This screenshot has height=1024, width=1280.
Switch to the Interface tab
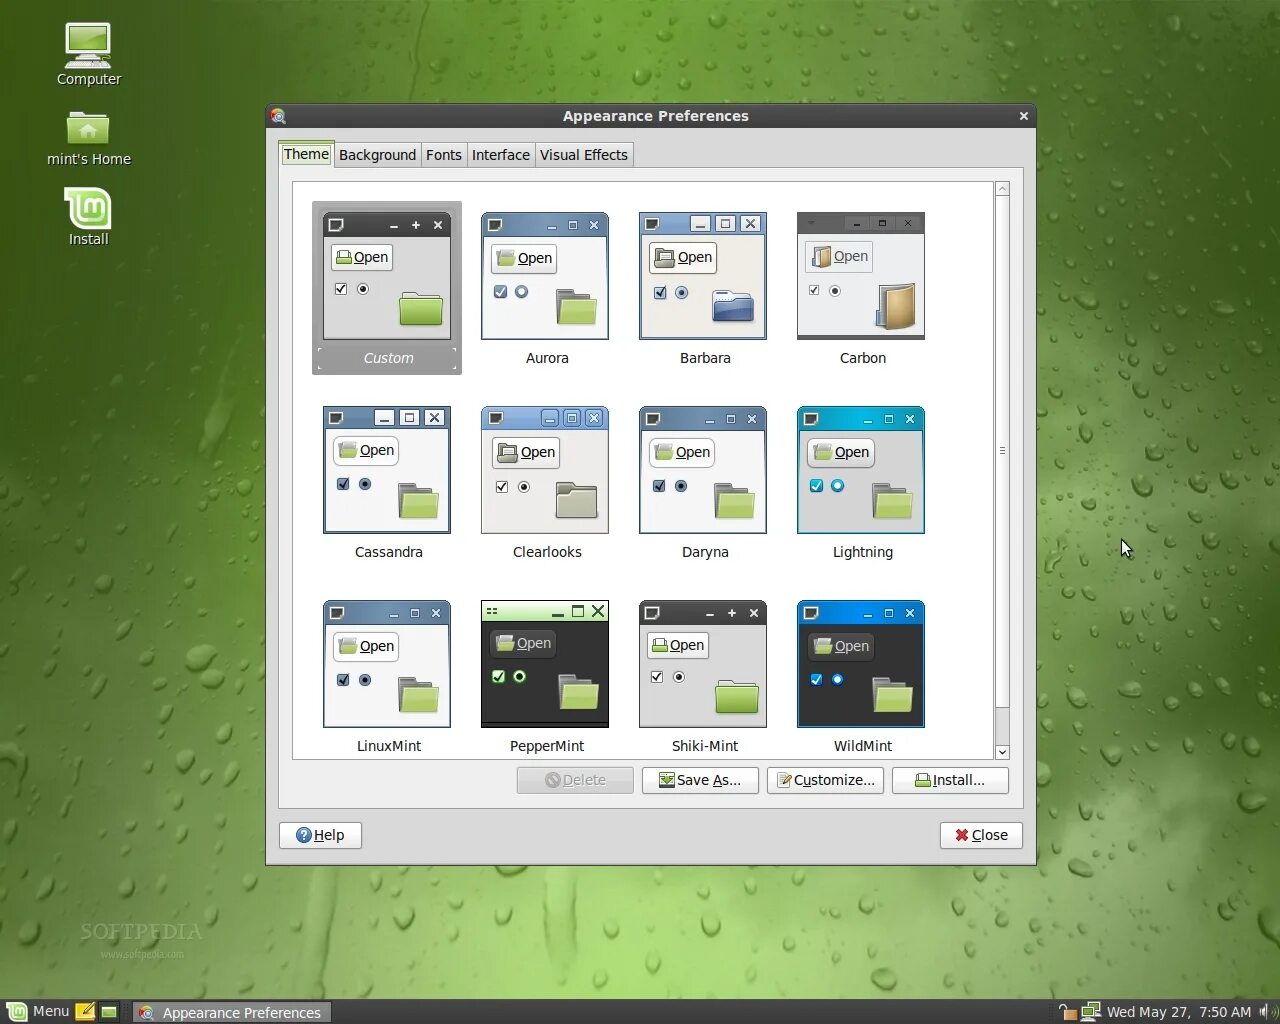(500, 154)
